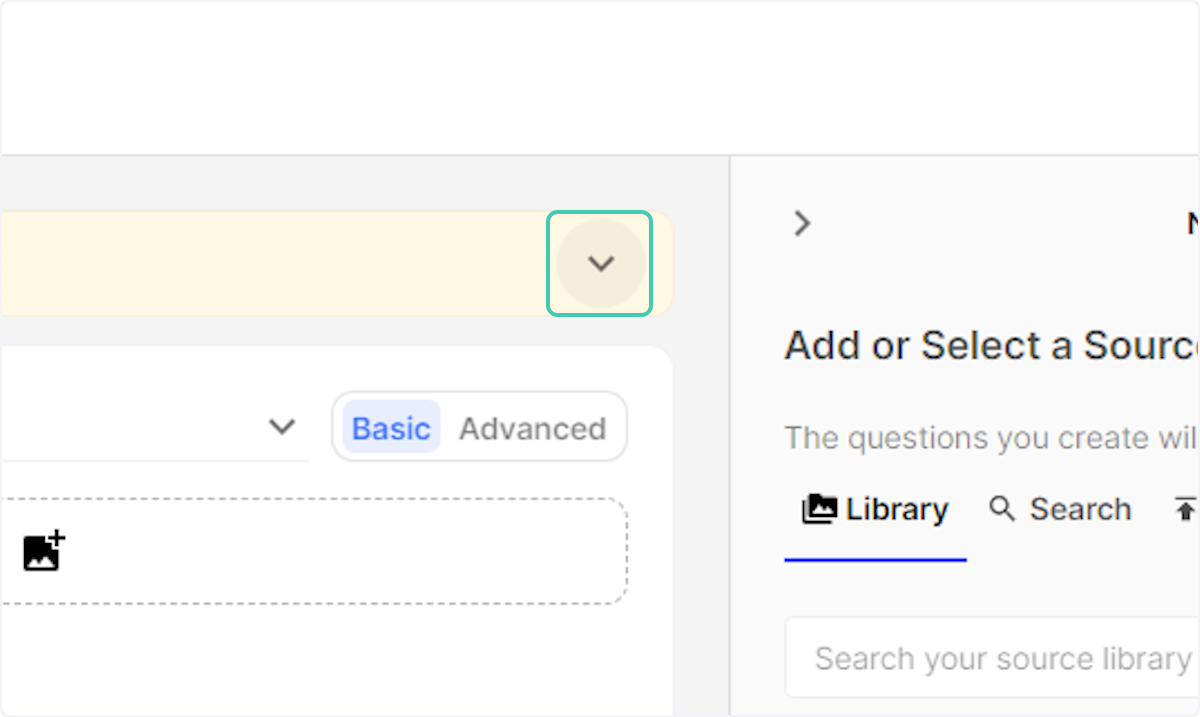Click the magnifier icon beside Search
This screenshot has width=1200, height=717.
[x=1002, y=509]
